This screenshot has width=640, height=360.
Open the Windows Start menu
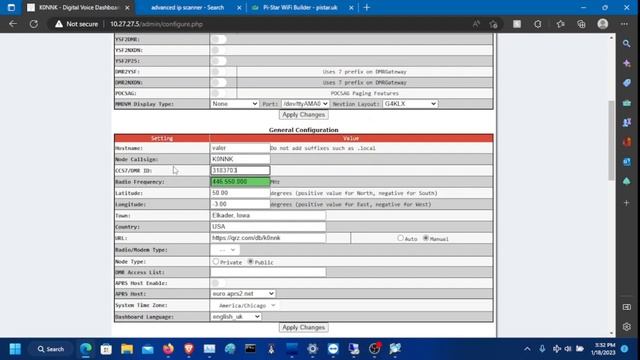pyautogui.click(x=15, y=349)
